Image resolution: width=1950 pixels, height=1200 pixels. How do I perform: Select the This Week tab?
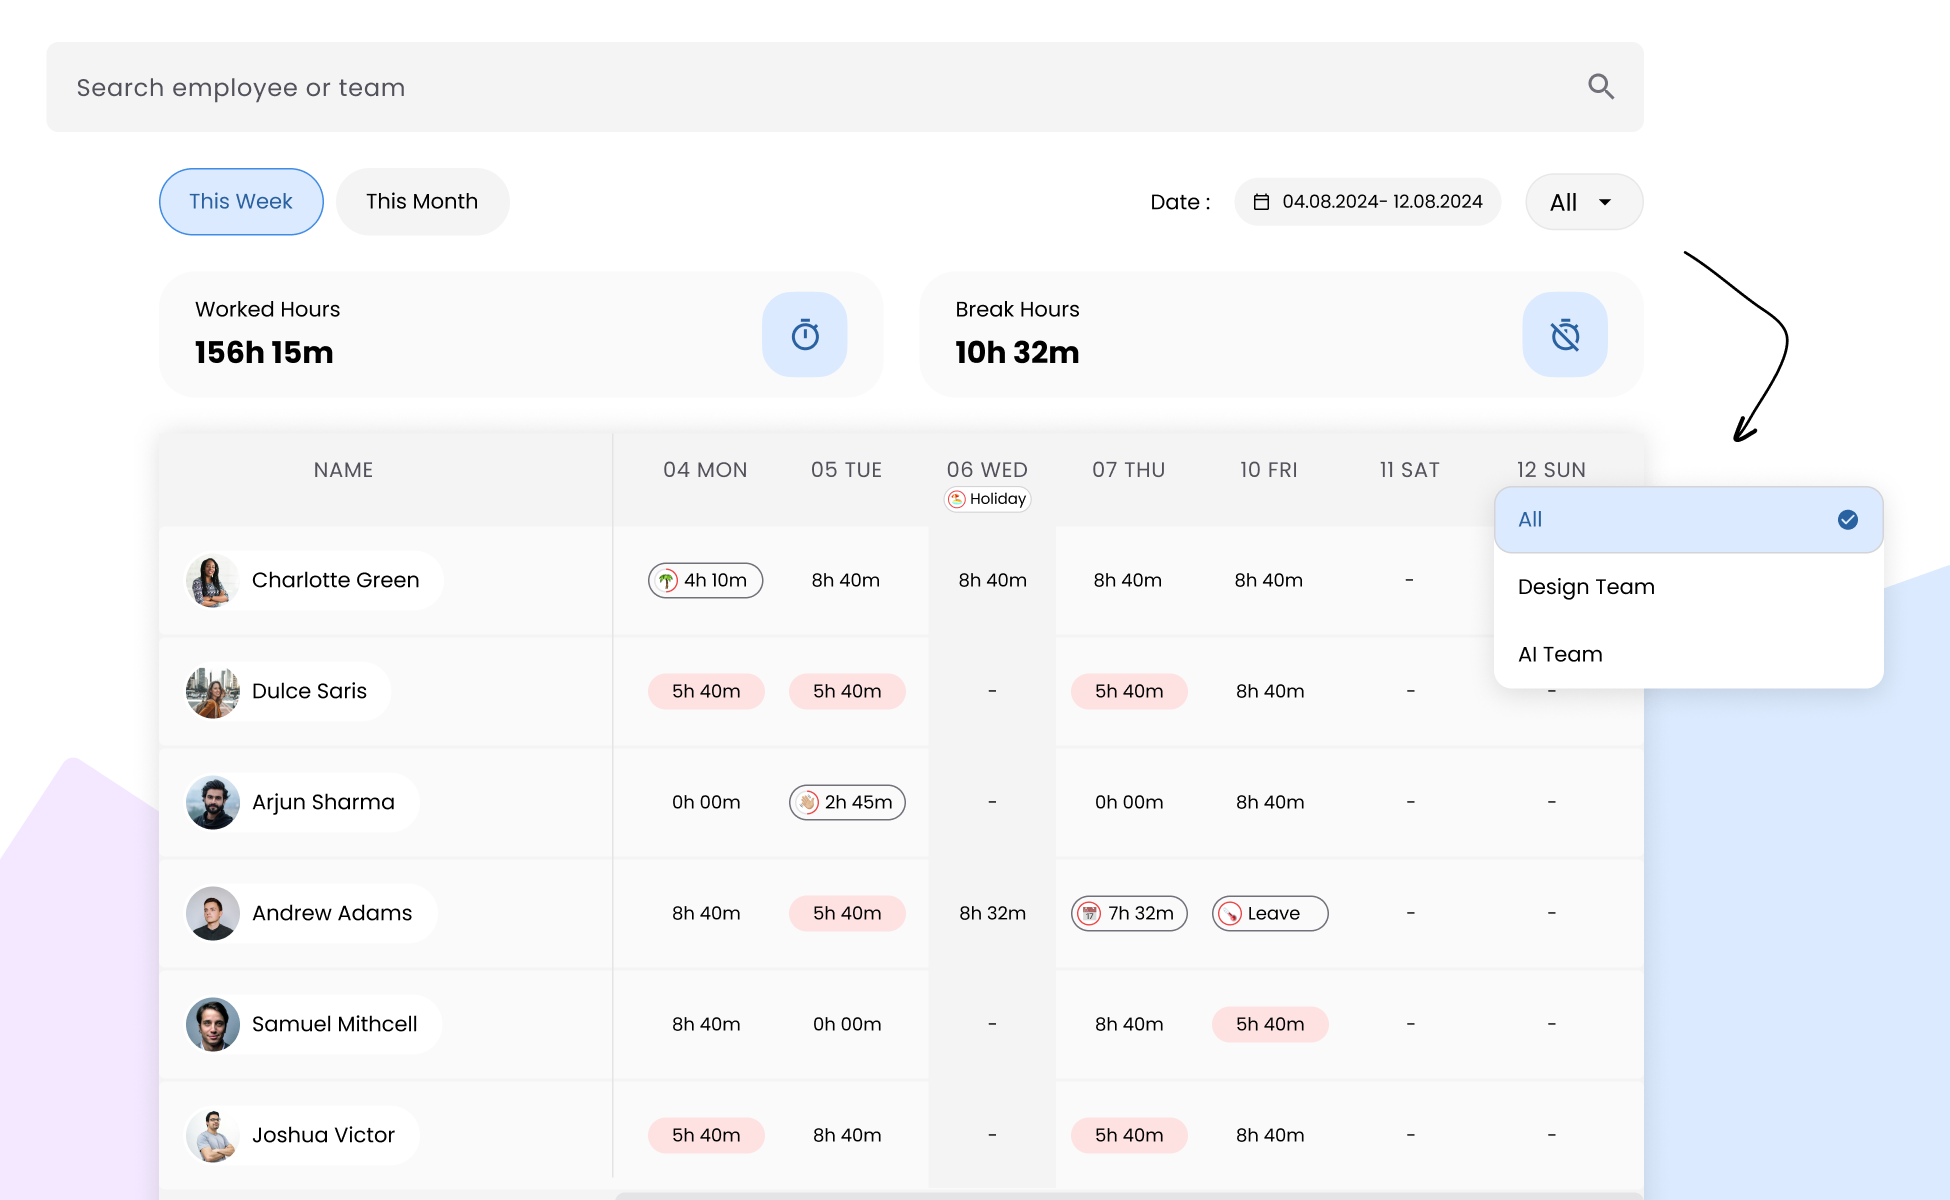(240, 201)
